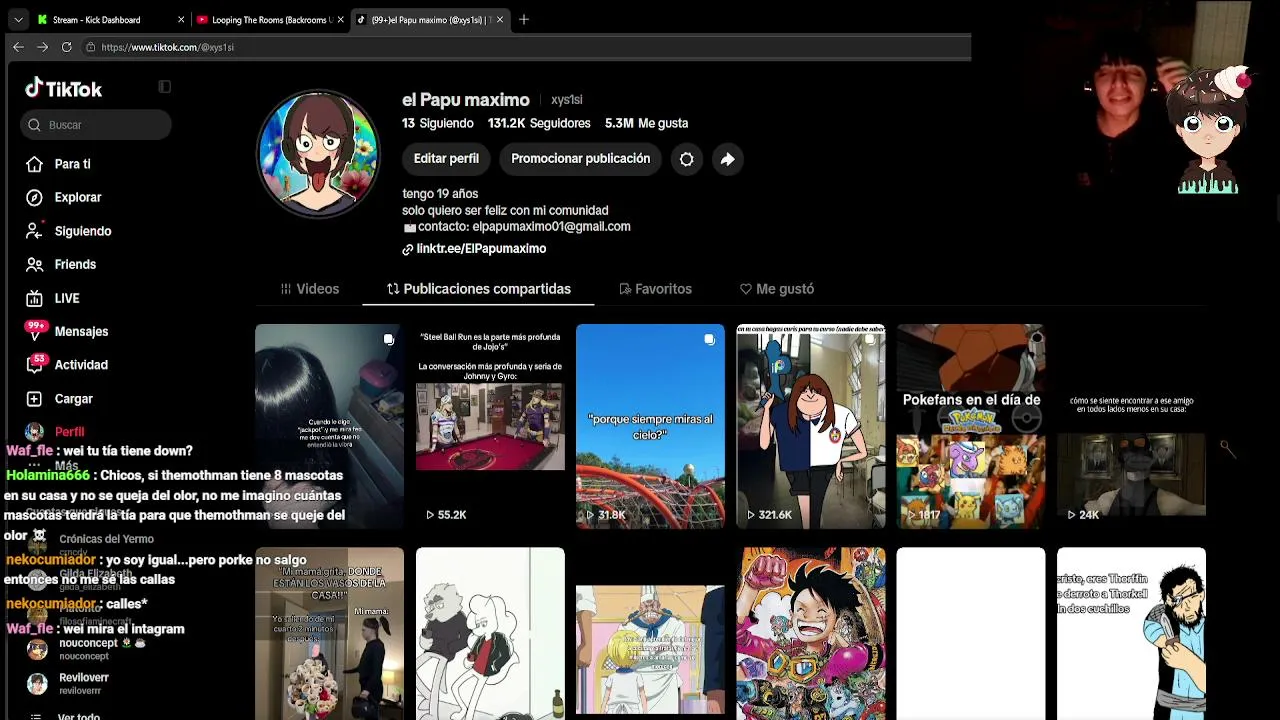Open the Steel Ball Run video
The height and width of the screenshot is (720, 1280).
(490, 426)
